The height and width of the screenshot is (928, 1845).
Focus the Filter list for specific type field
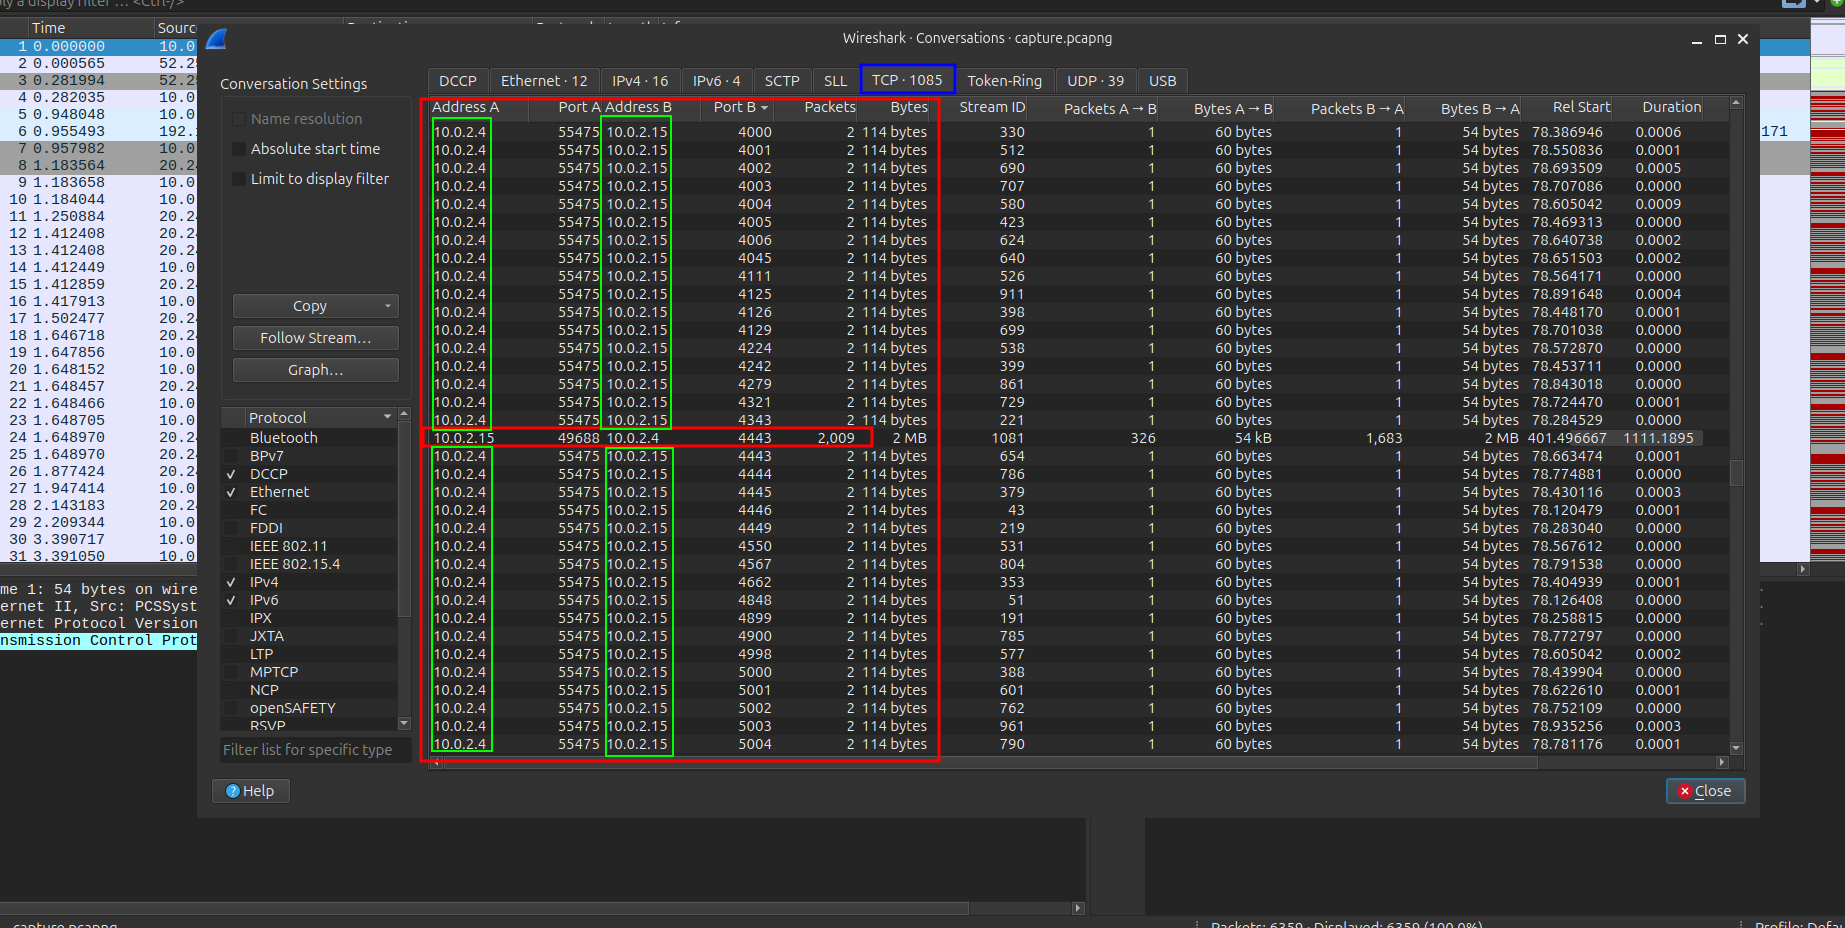click(315, 750)
